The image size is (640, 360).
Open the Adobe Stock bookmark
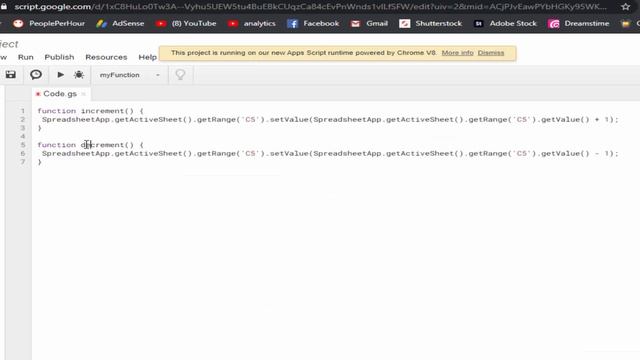(505, 24)
